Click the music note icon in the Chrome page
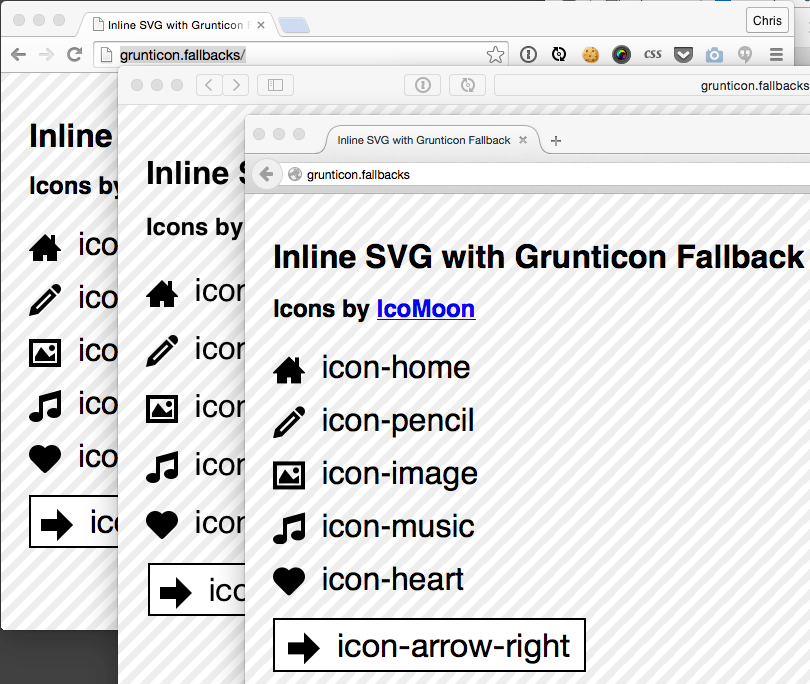Screen dimensions: 810x684 (45, 406)
